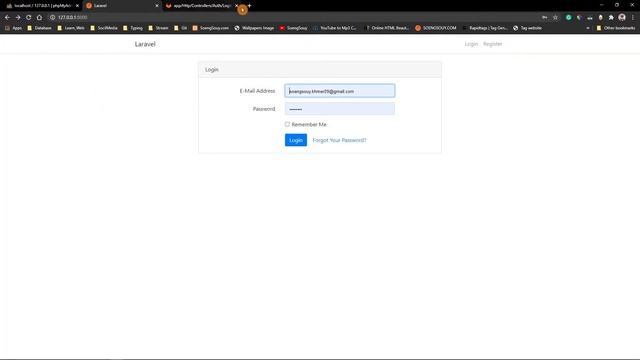Open the Login link in navbar
The image size is (640, 360).
point(471,44)
